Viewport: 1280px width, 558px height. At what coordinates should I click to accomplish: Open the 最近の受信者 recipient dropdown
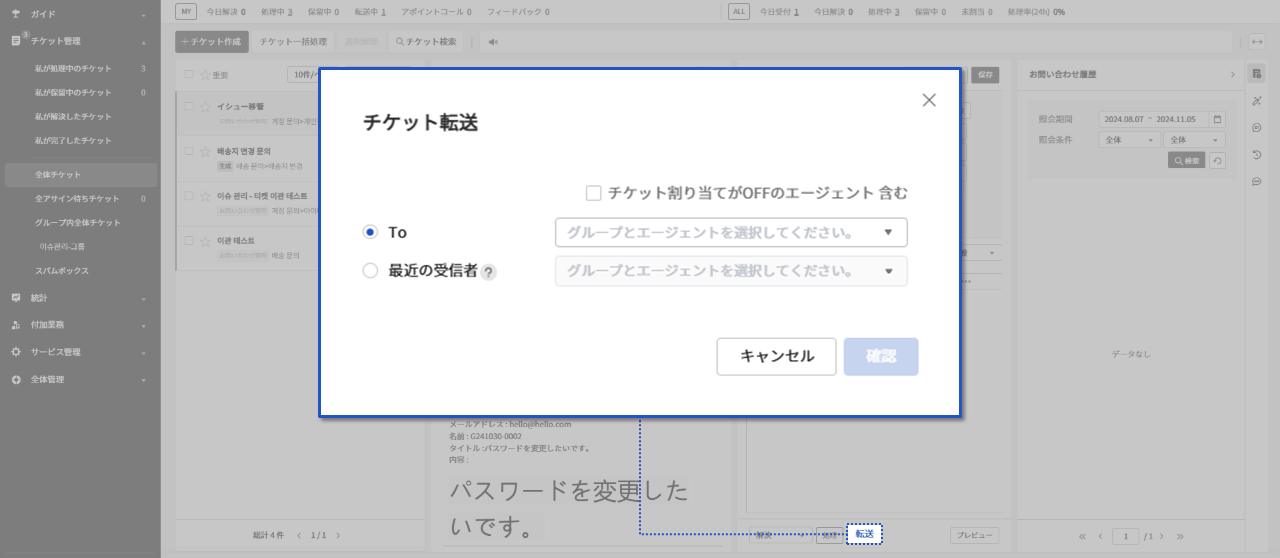click(731, 271)
